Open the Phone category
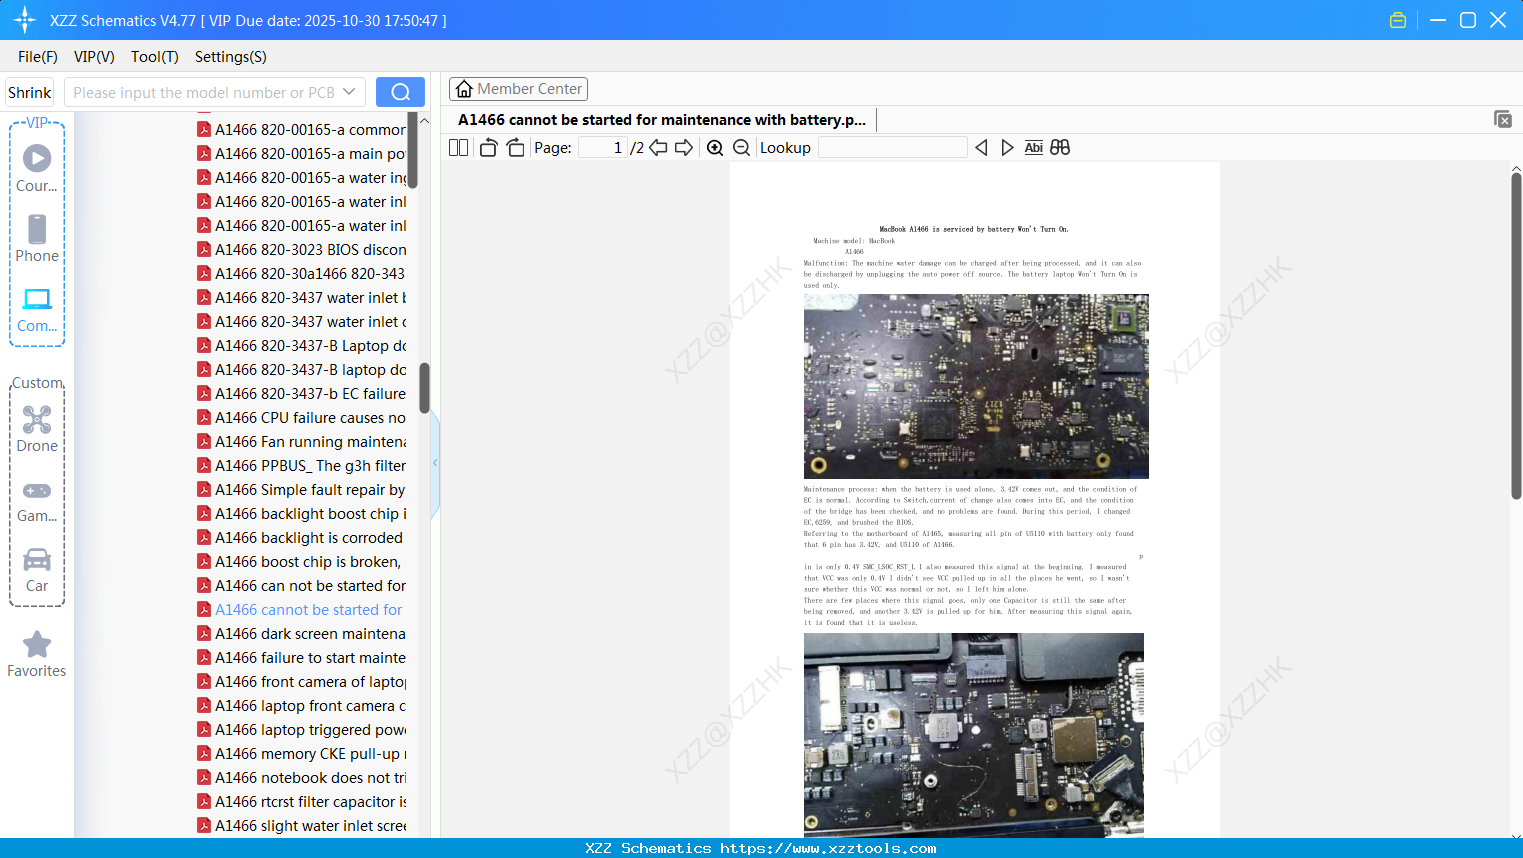1523x858 pixels. pos(37,239)
